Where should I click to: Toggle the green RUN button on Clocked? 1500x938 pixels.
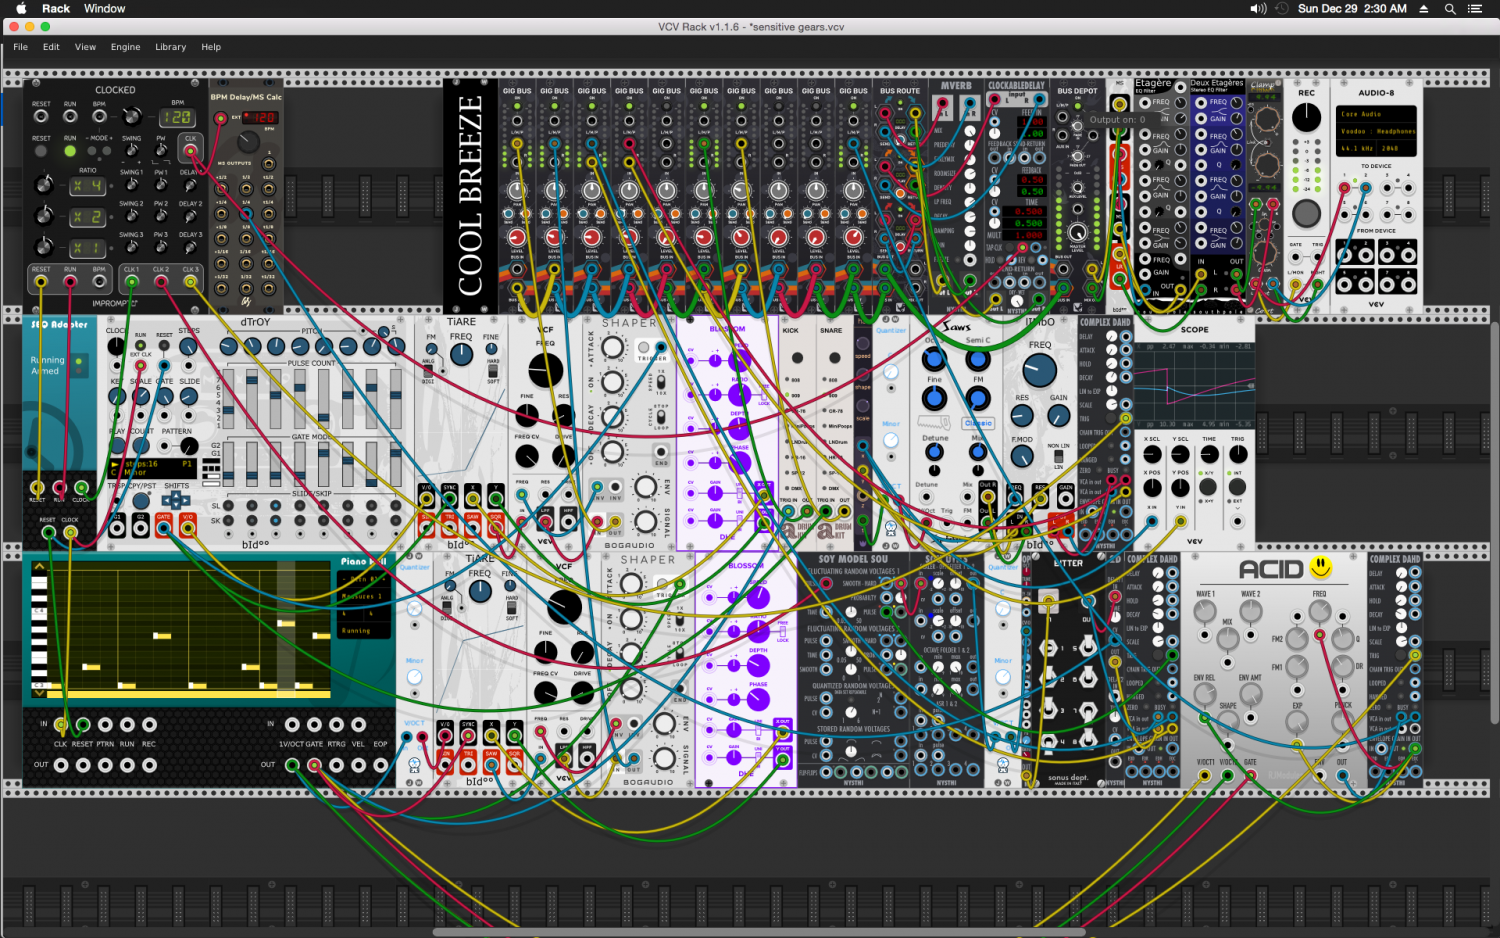(70, 151)
